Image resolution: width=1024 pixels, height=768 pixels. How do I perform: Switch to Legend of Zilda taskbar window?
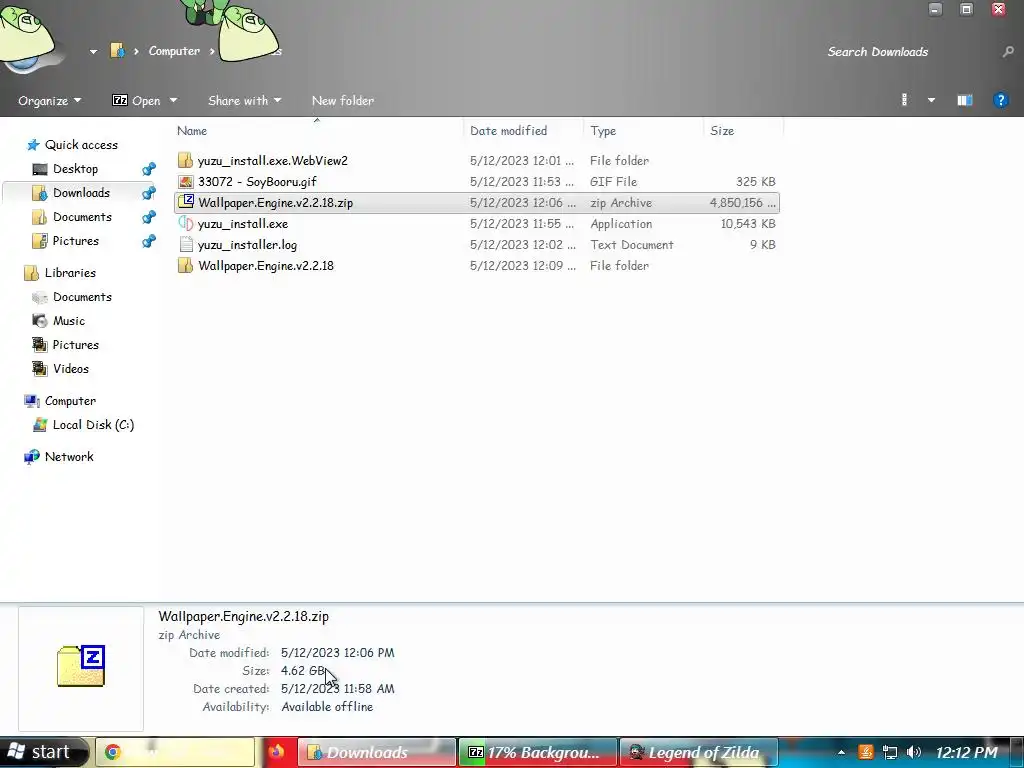(x=698, y=752)
